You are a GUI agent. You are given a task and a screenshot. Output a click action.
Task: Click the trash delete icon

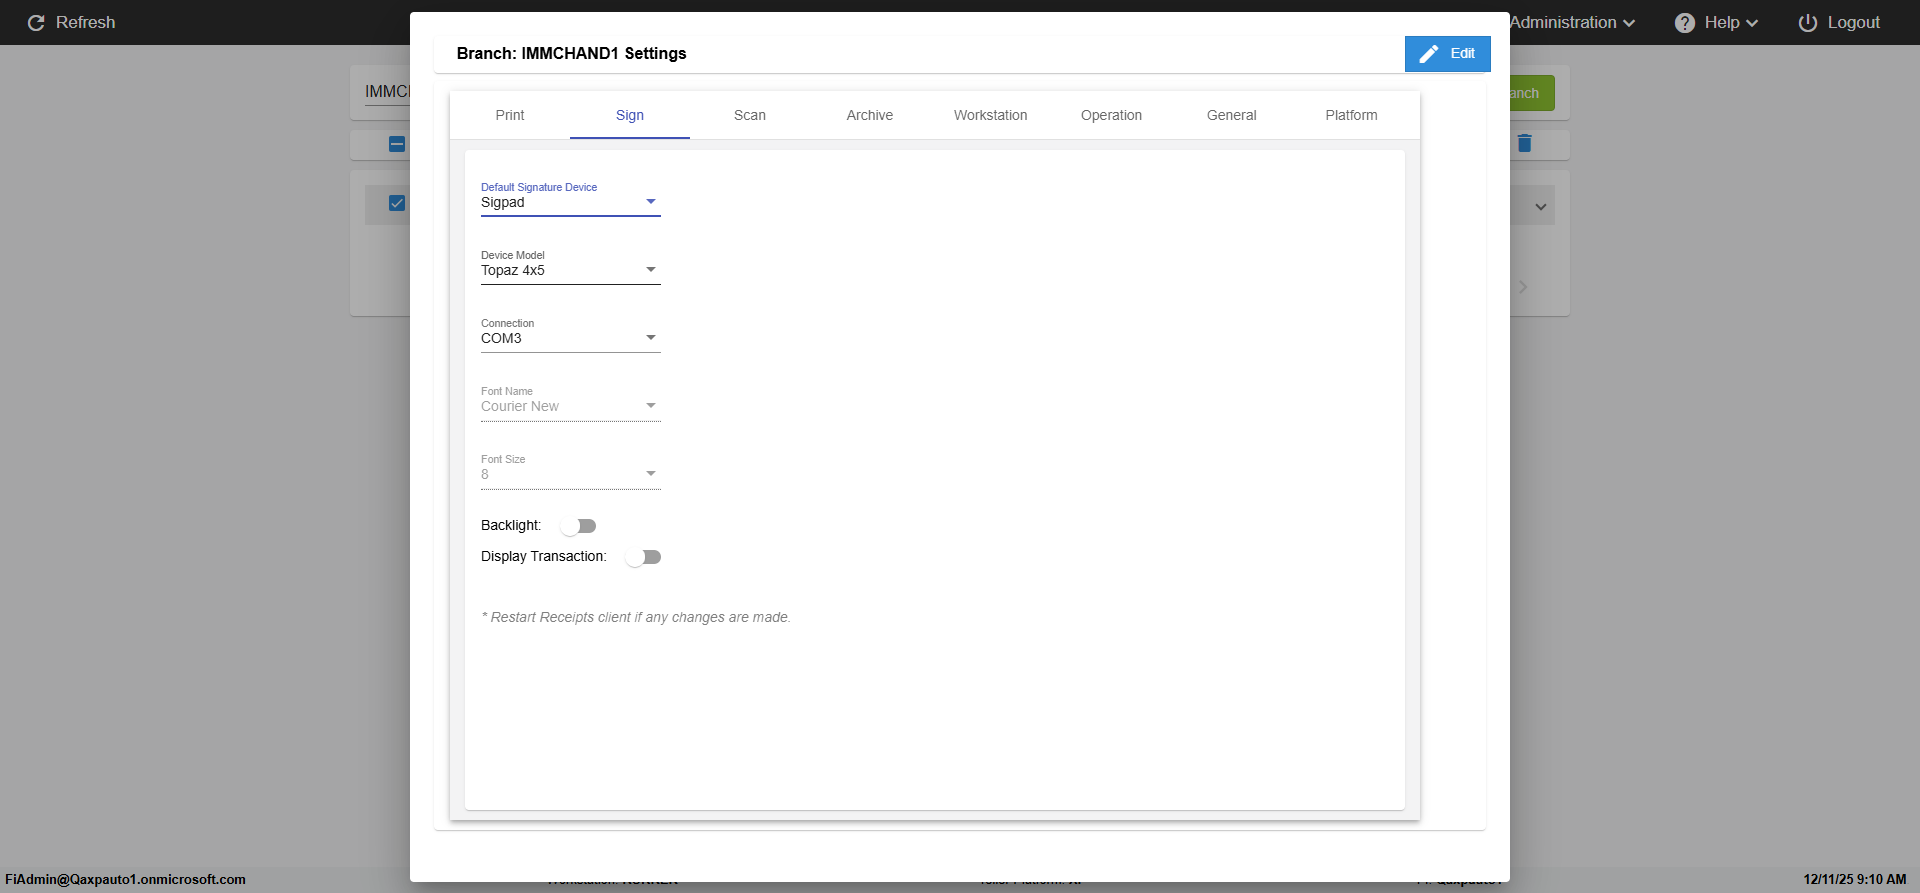(1524, 143)
